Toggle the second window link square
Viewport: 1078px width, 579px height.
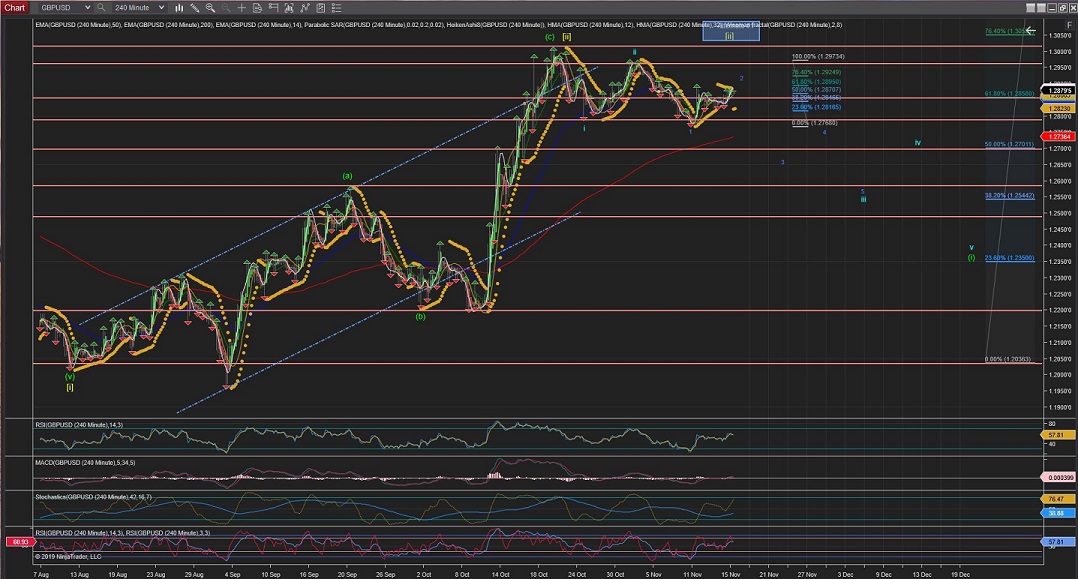pos(1041,8)
